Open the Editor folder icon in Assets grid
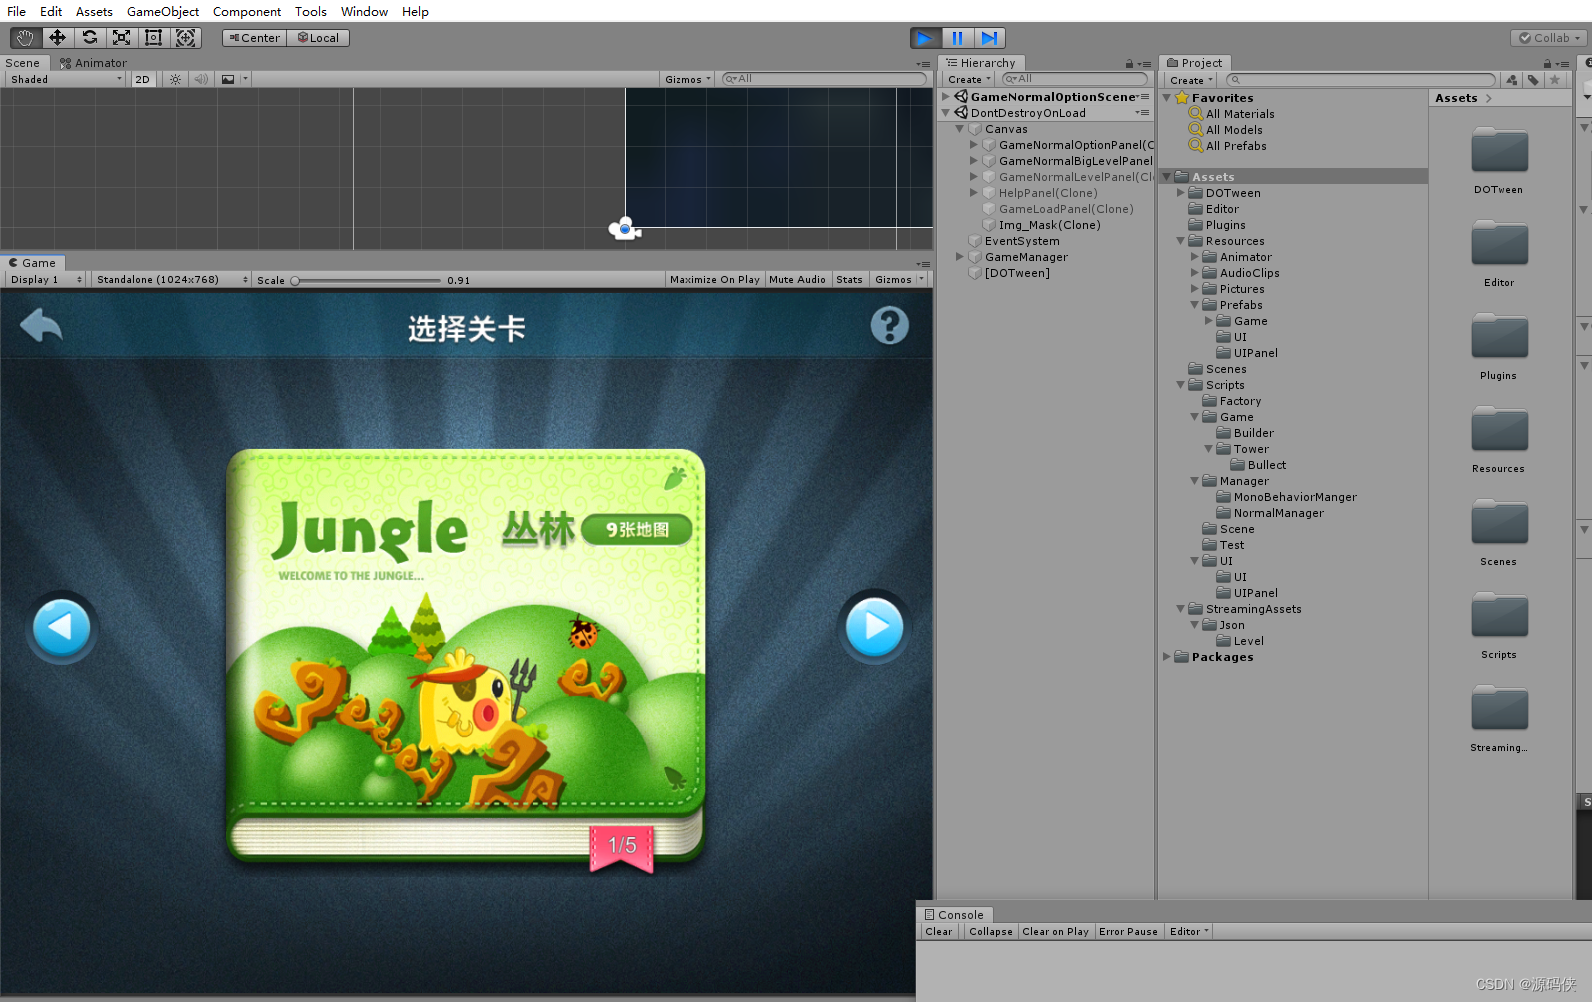 (1499, 245)
